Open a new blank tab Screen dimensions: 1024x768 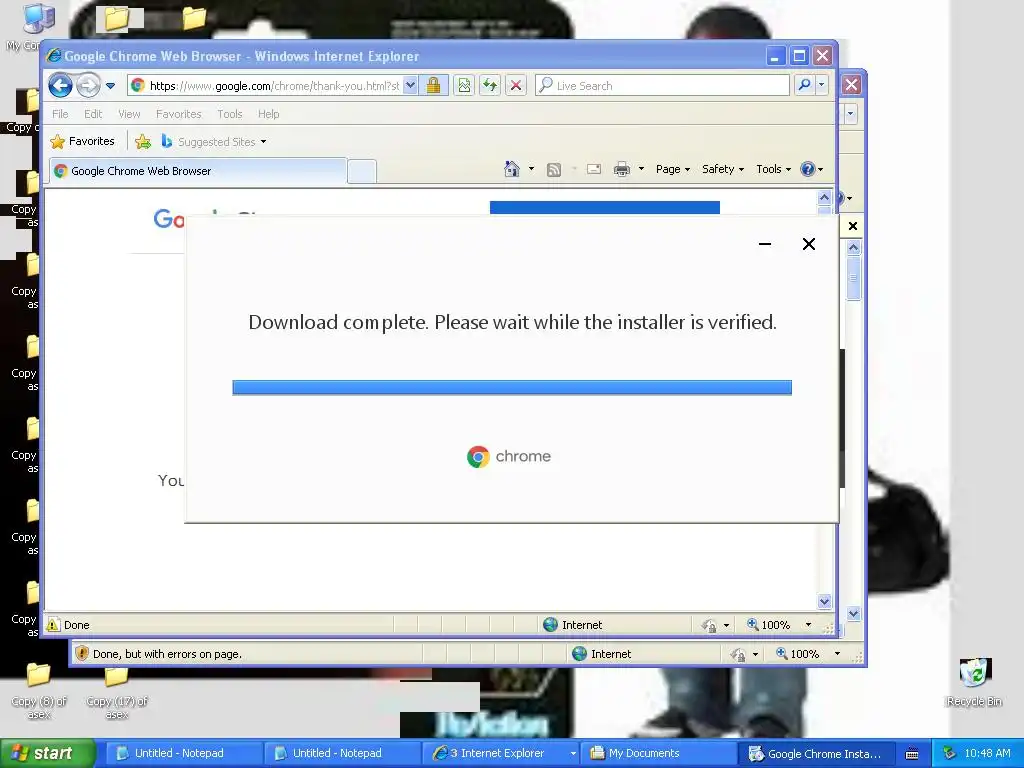coord(362,172)
